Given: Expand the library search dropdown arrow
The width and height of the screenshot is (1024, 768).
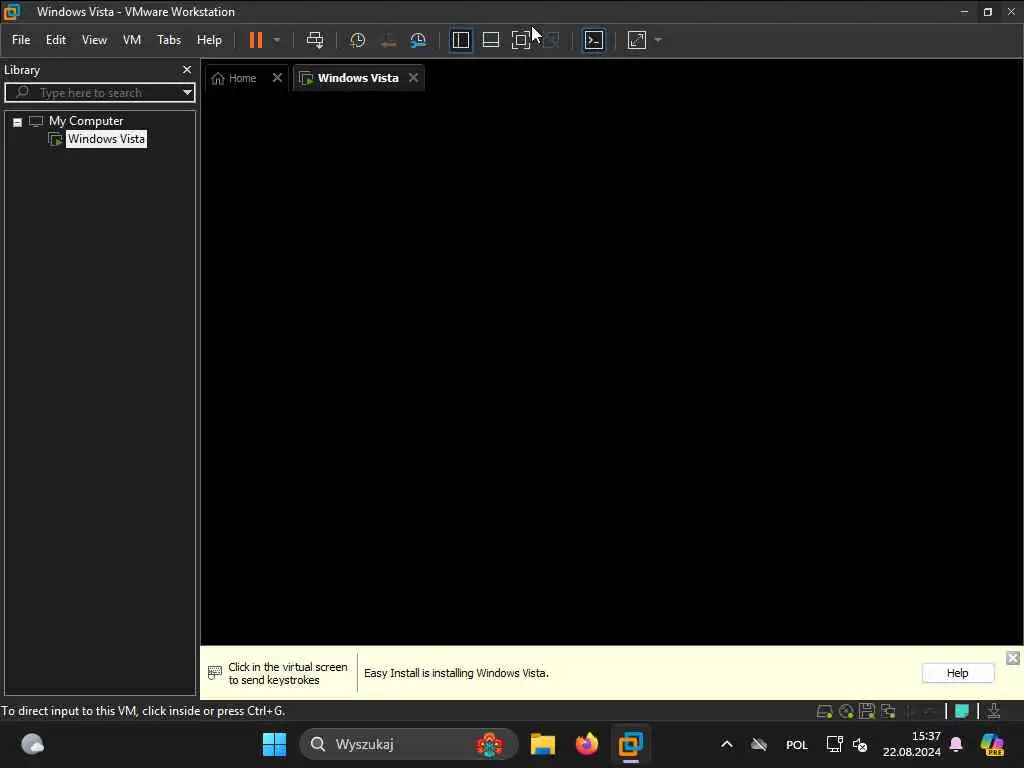Looking at the screenshot, I should pyautogui.click(x=187, y=93).
